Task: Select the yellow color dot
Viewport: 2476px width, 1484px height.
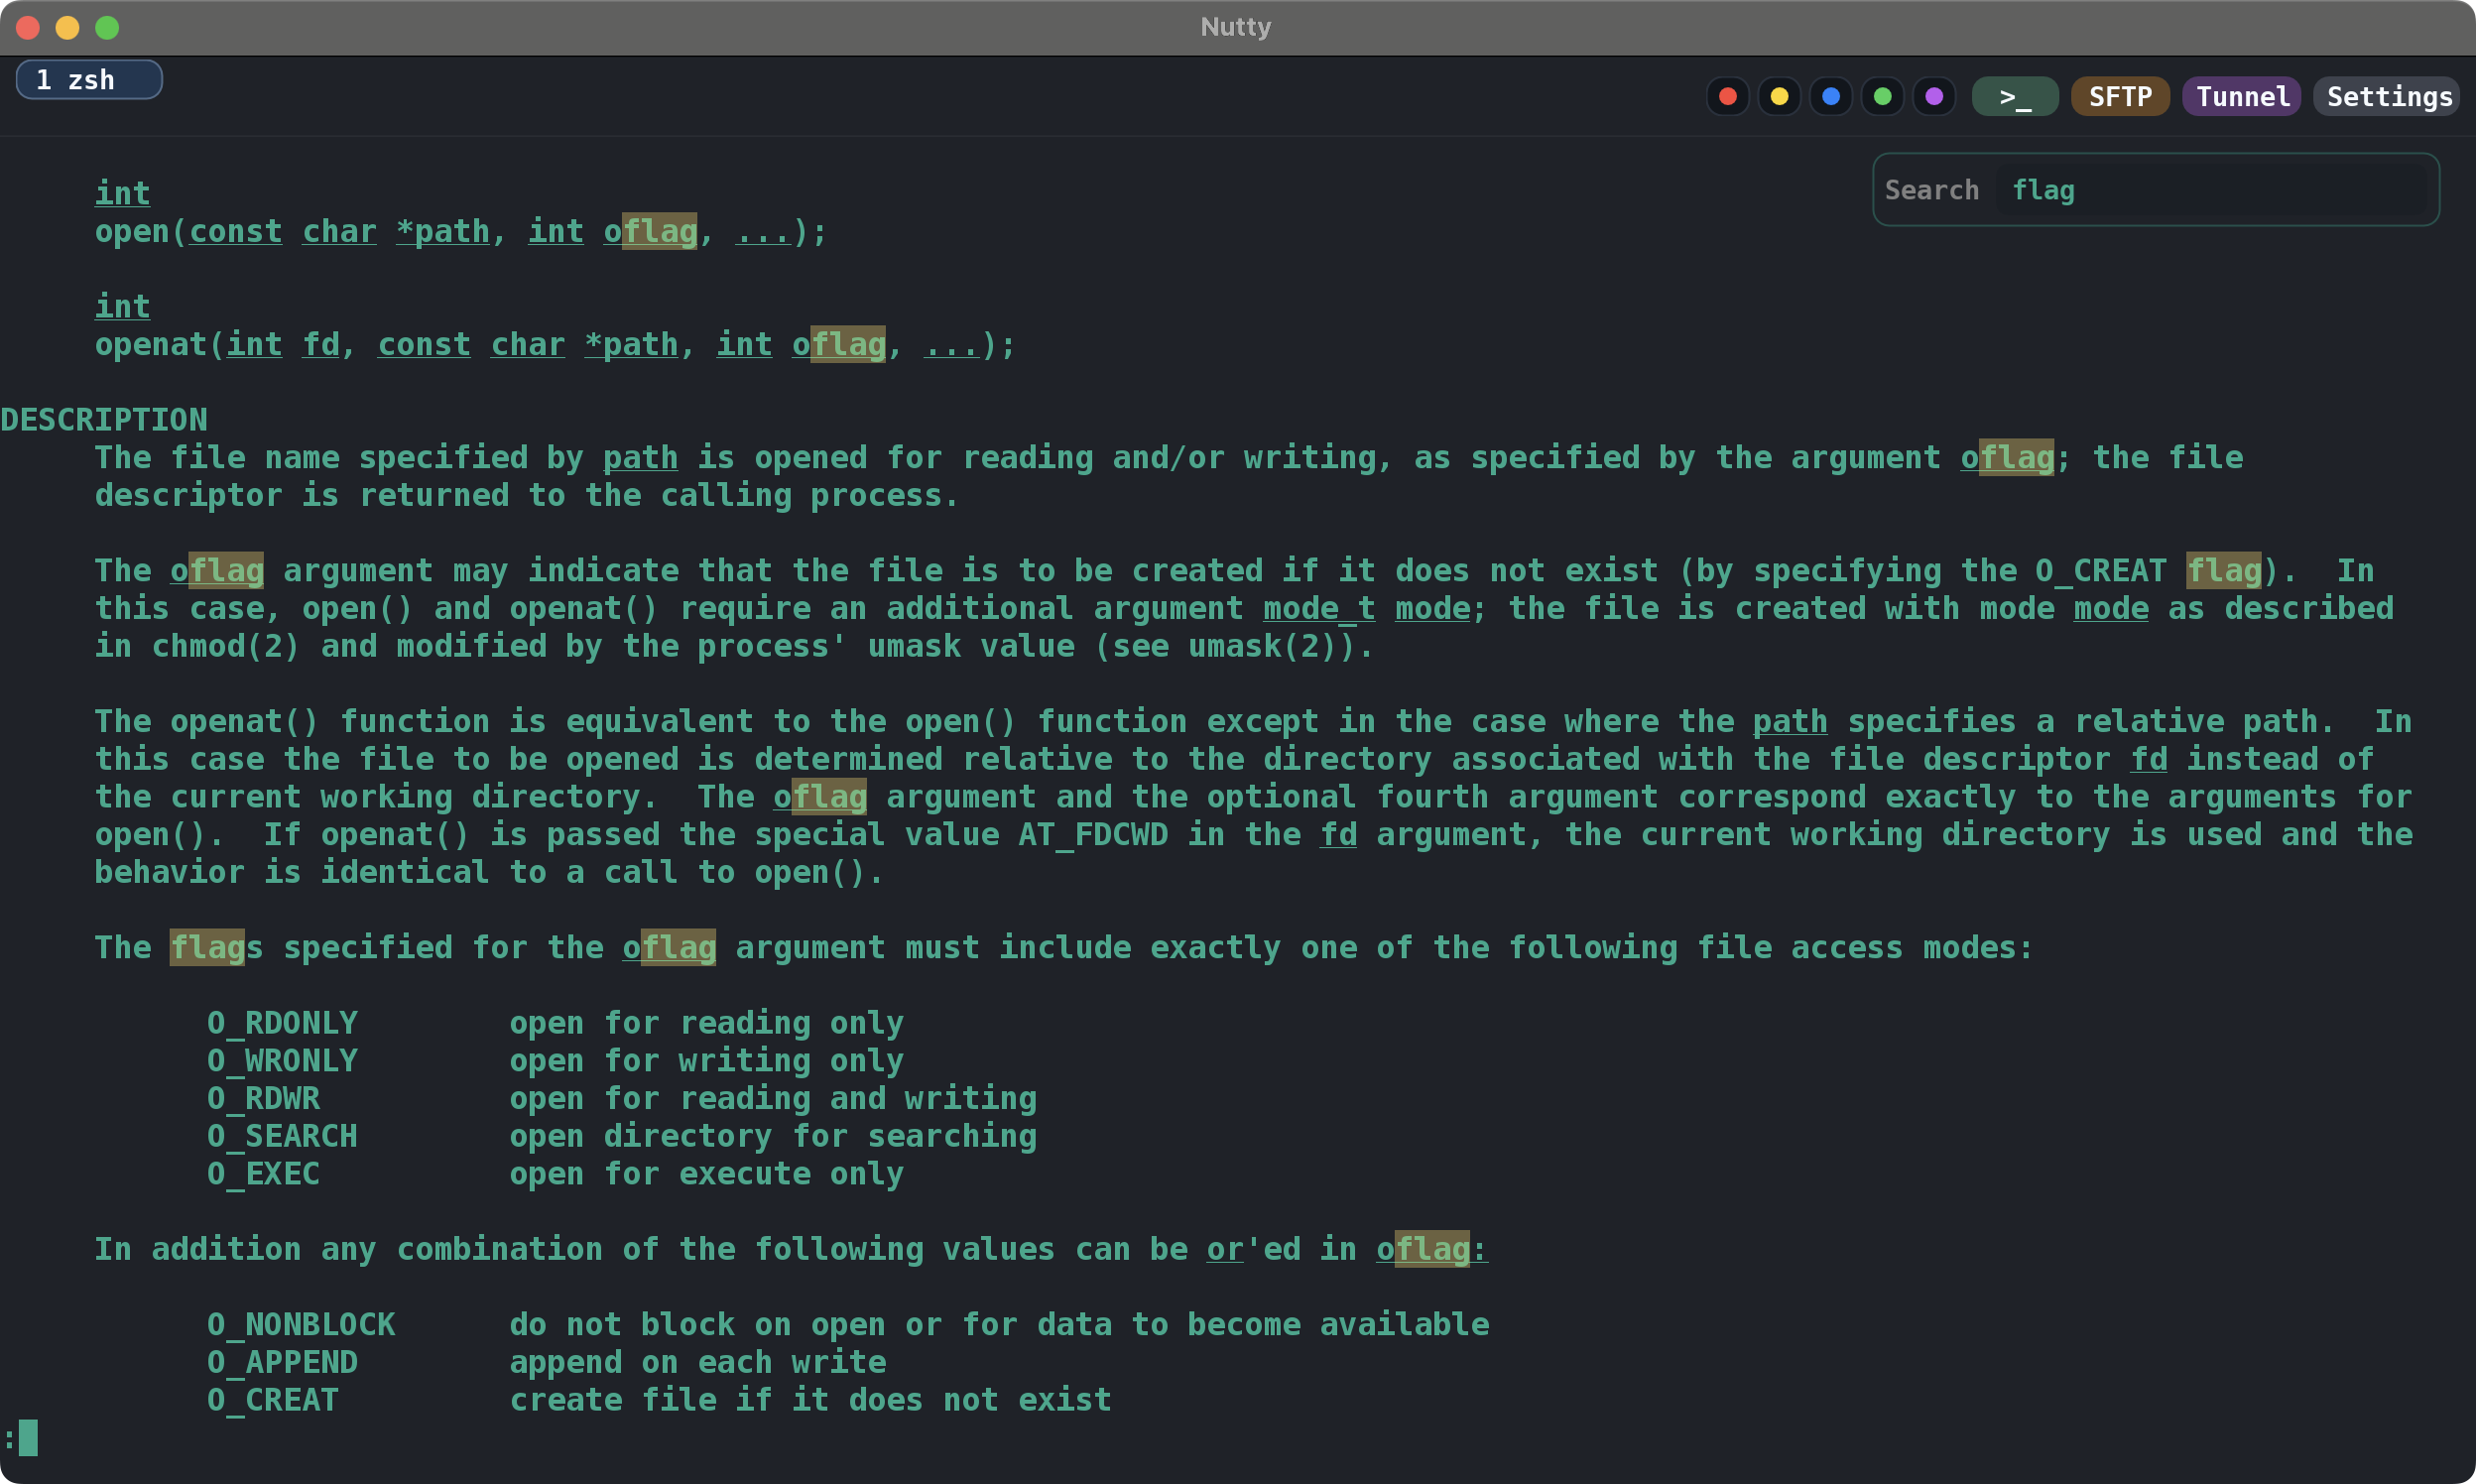Action: [1779, 97]
